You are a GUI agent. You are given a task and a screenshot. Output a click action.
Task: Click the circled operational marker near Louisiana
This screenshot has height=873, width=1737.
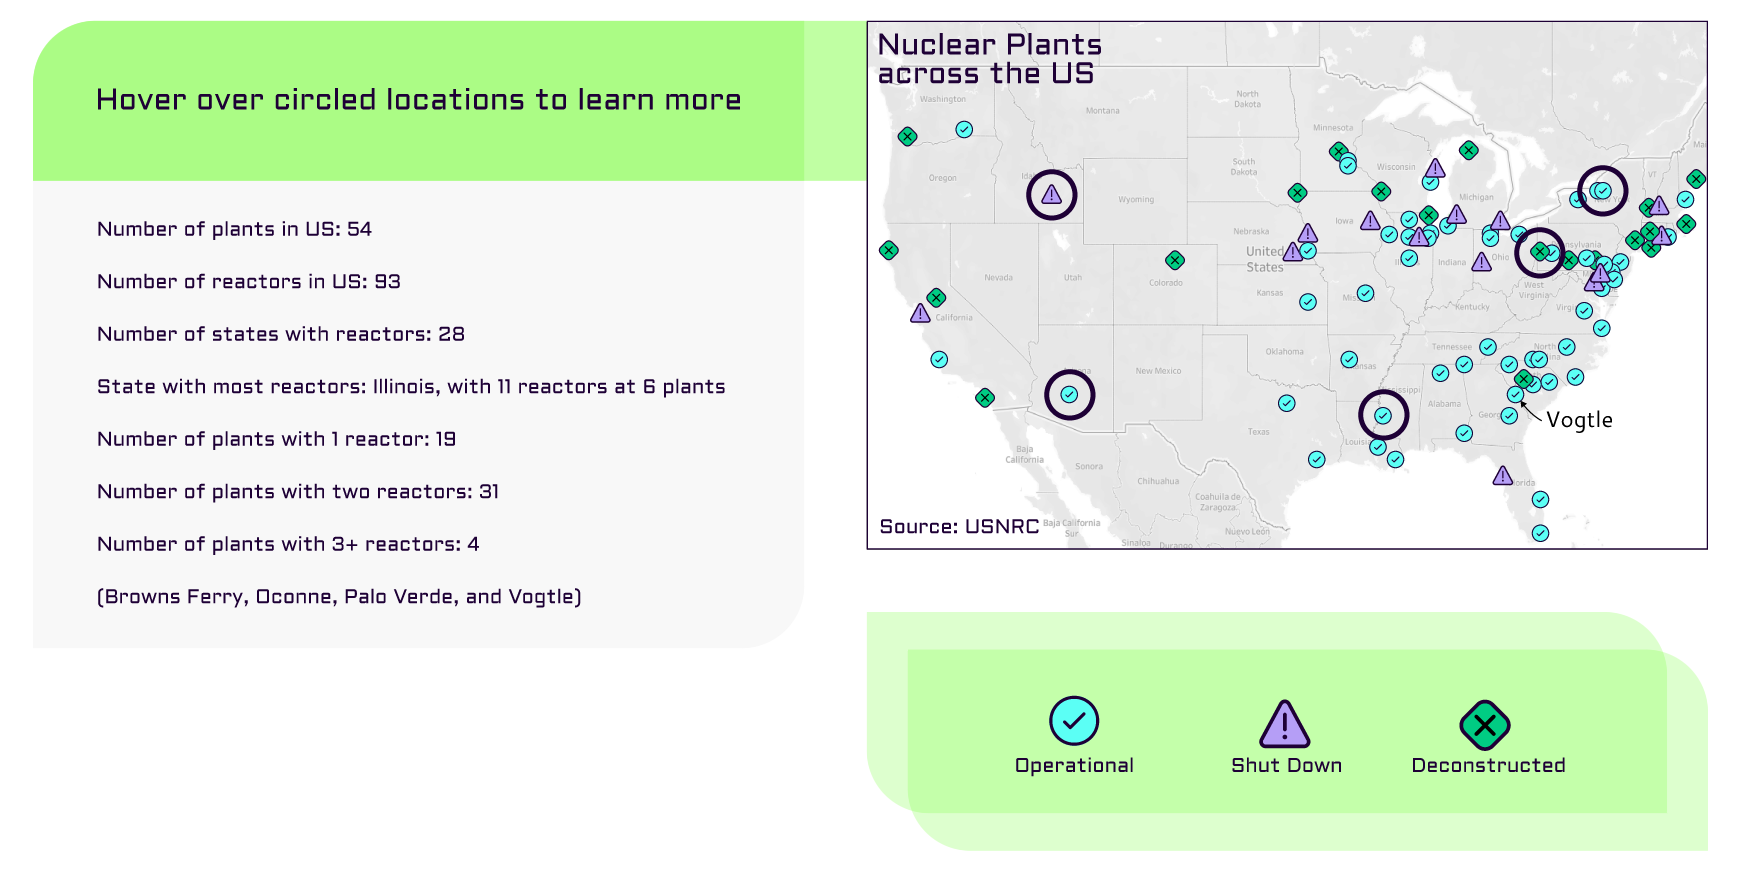click(1383, 415)
